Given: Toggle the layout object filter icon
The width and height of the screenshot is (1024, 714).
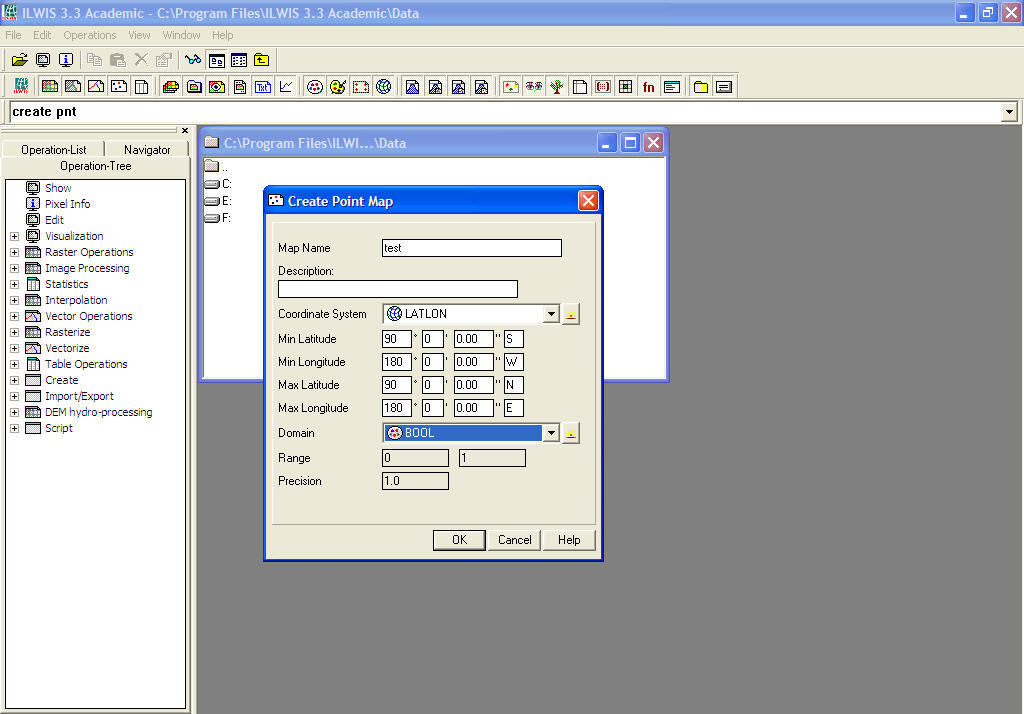Looking at the screenshot, I should 240,86.
